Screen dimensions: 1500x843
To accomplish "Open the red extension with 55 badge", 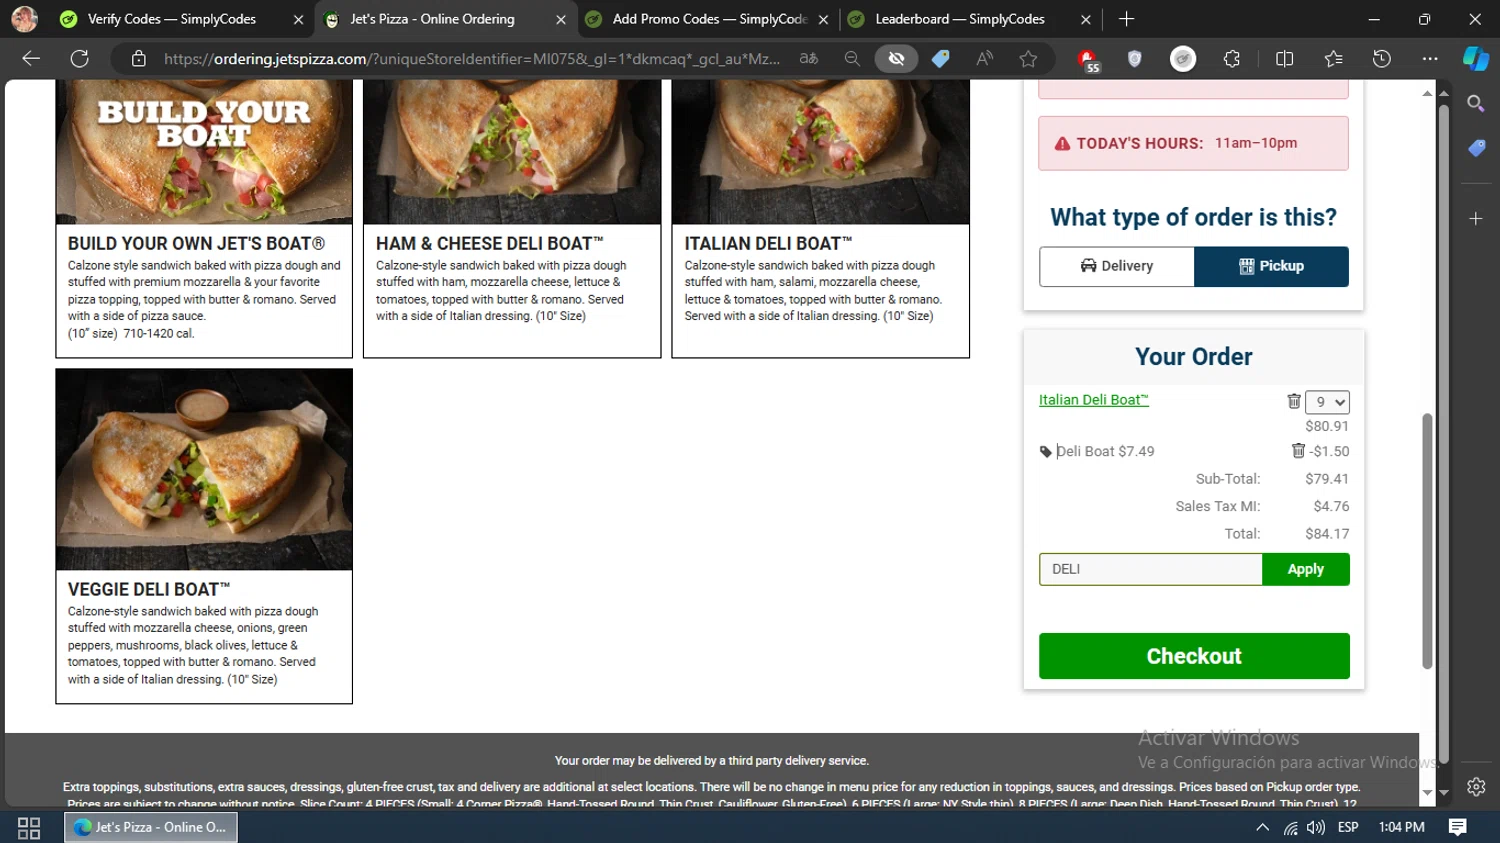I will (x=1088, y=60).
